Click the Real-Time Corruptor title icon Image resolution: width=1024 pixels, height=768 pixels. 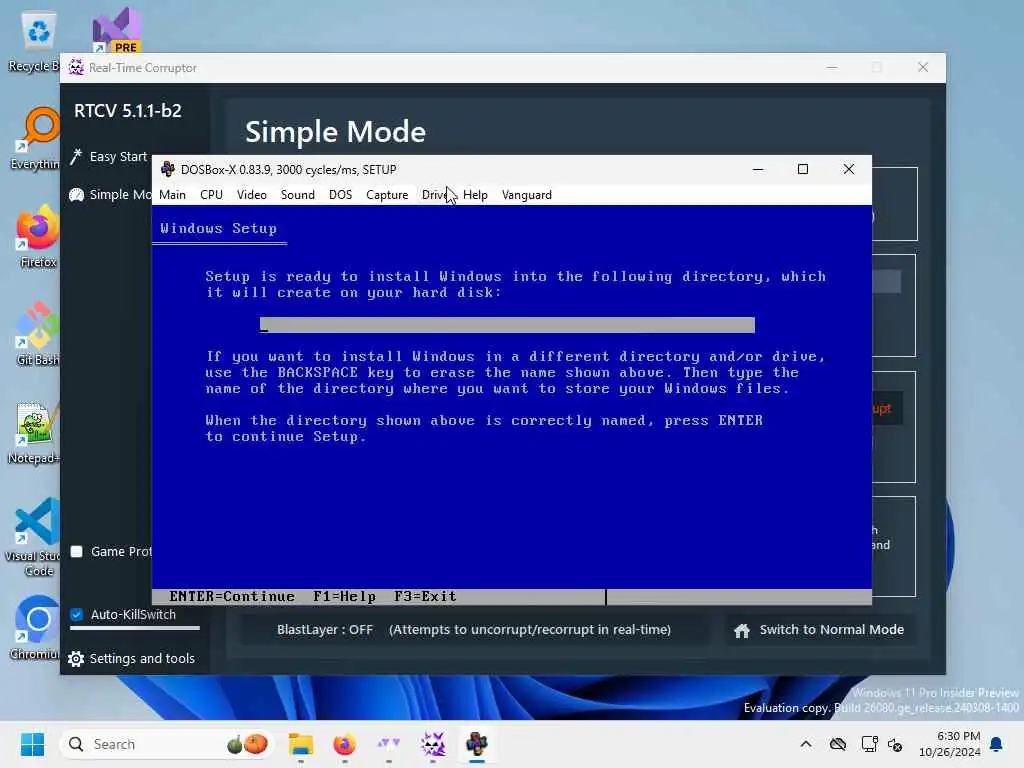[76, 67]
